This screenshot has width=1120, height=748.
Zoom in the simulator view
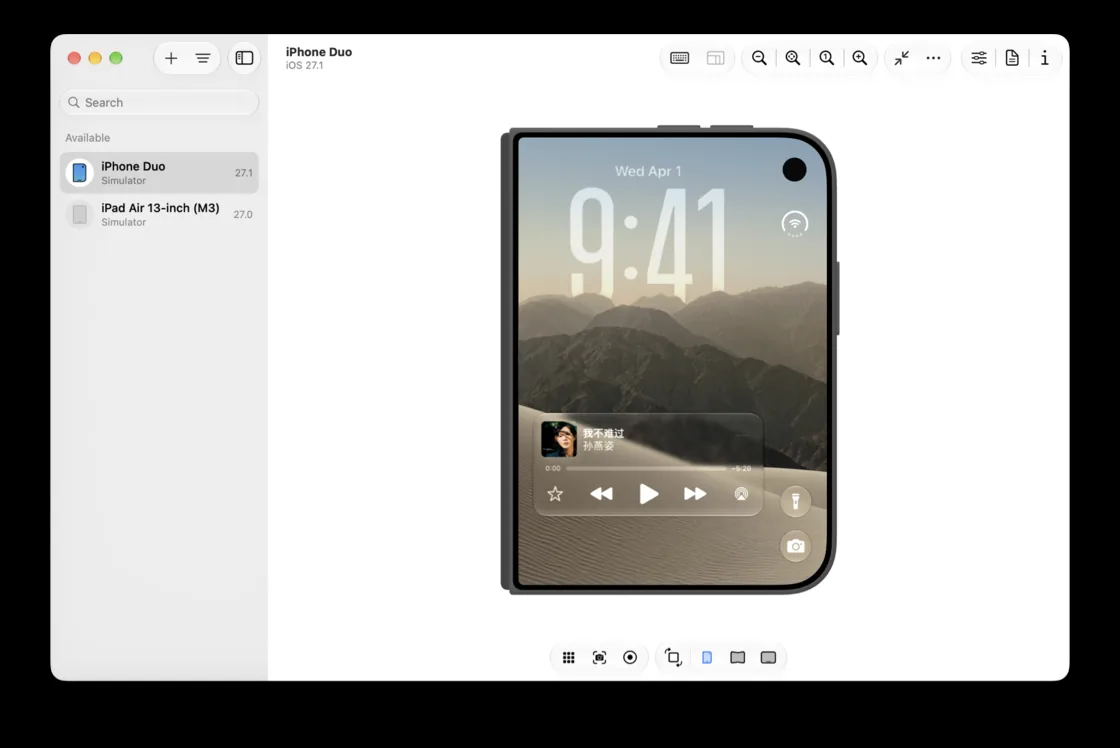click(x=860, y=58)
